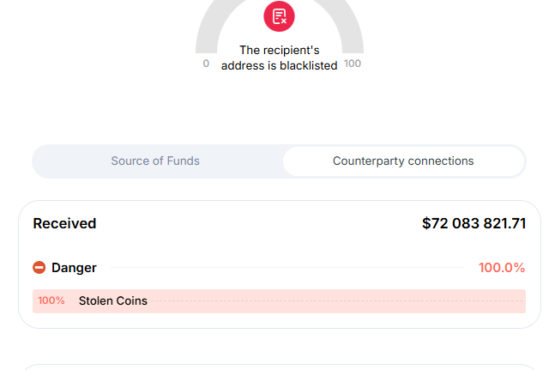Click the orange Danger minus icon
The height and width of the screenshot is (370, 555).
(x=39, y=267)
